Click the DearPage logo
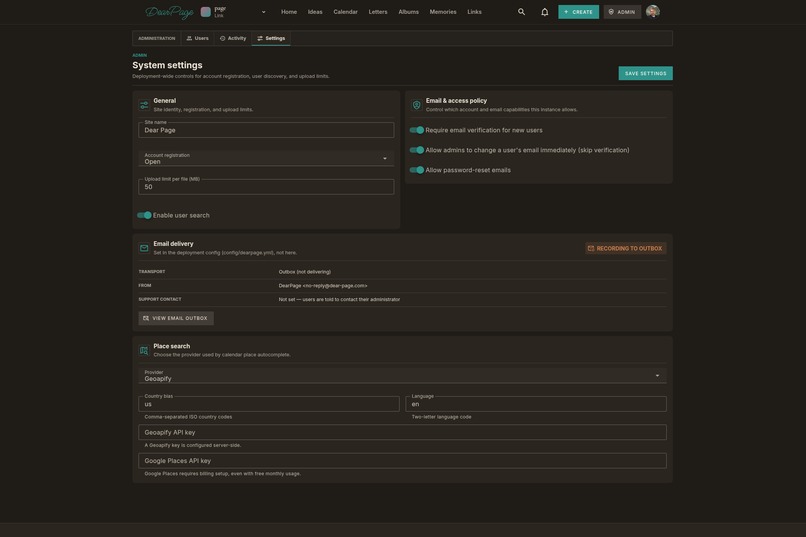 pos(169,12)
